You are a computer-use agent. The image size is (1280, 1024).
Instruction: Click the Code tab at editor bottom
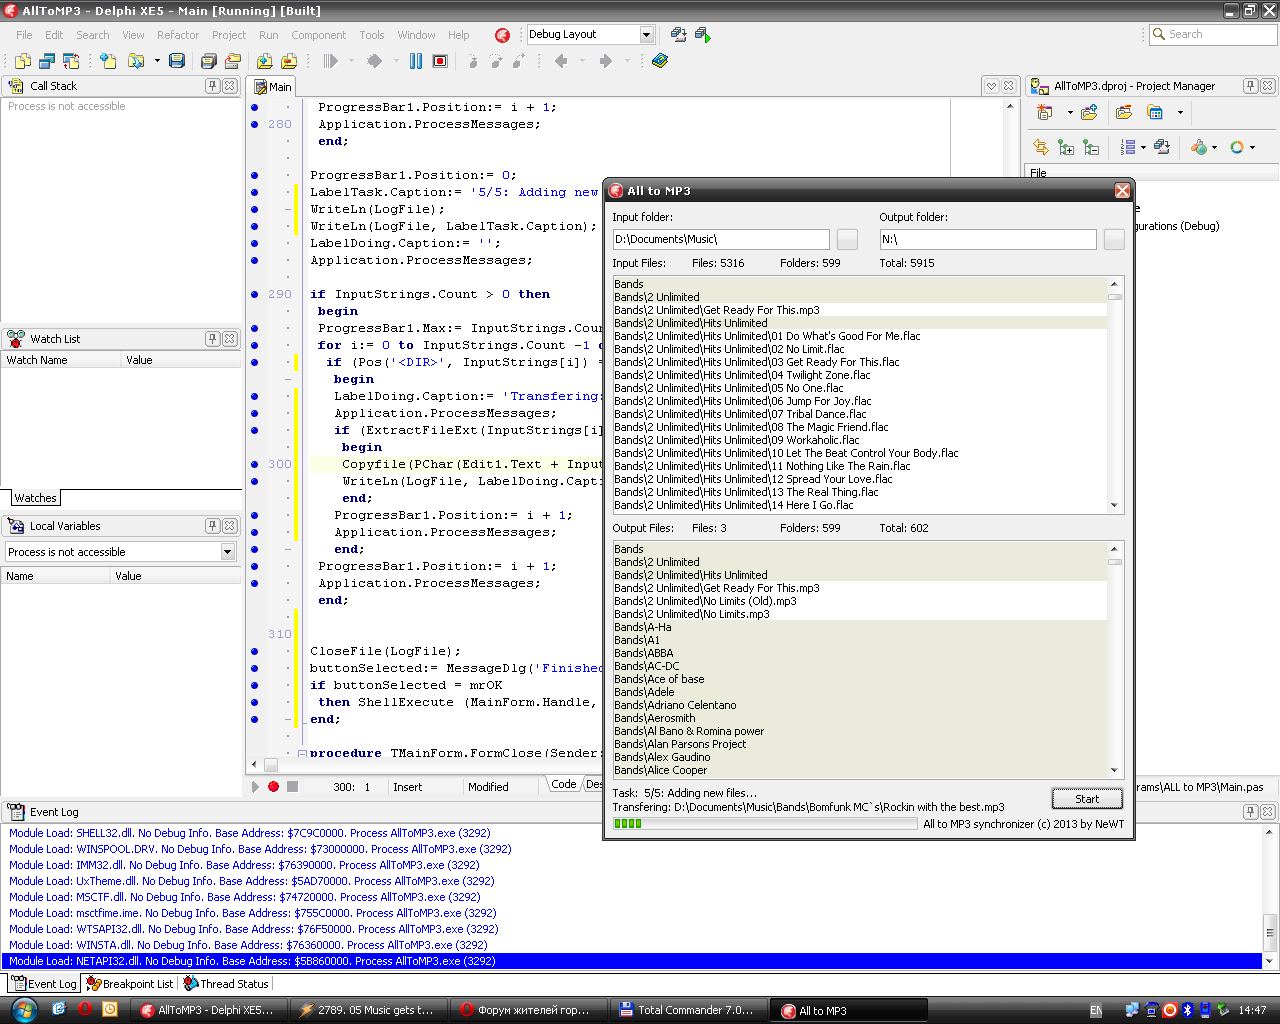(564, 784)
